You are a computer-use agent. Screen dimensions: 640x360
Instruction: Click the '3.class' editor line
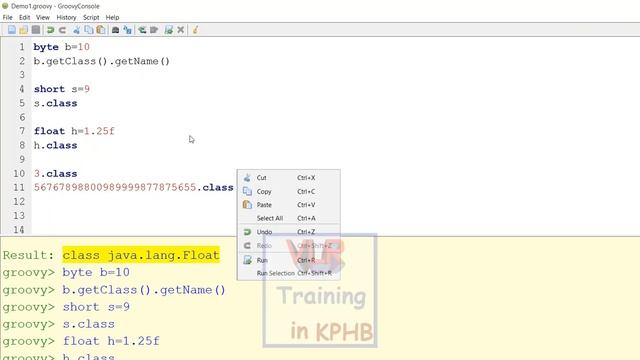tap(56, 173)
